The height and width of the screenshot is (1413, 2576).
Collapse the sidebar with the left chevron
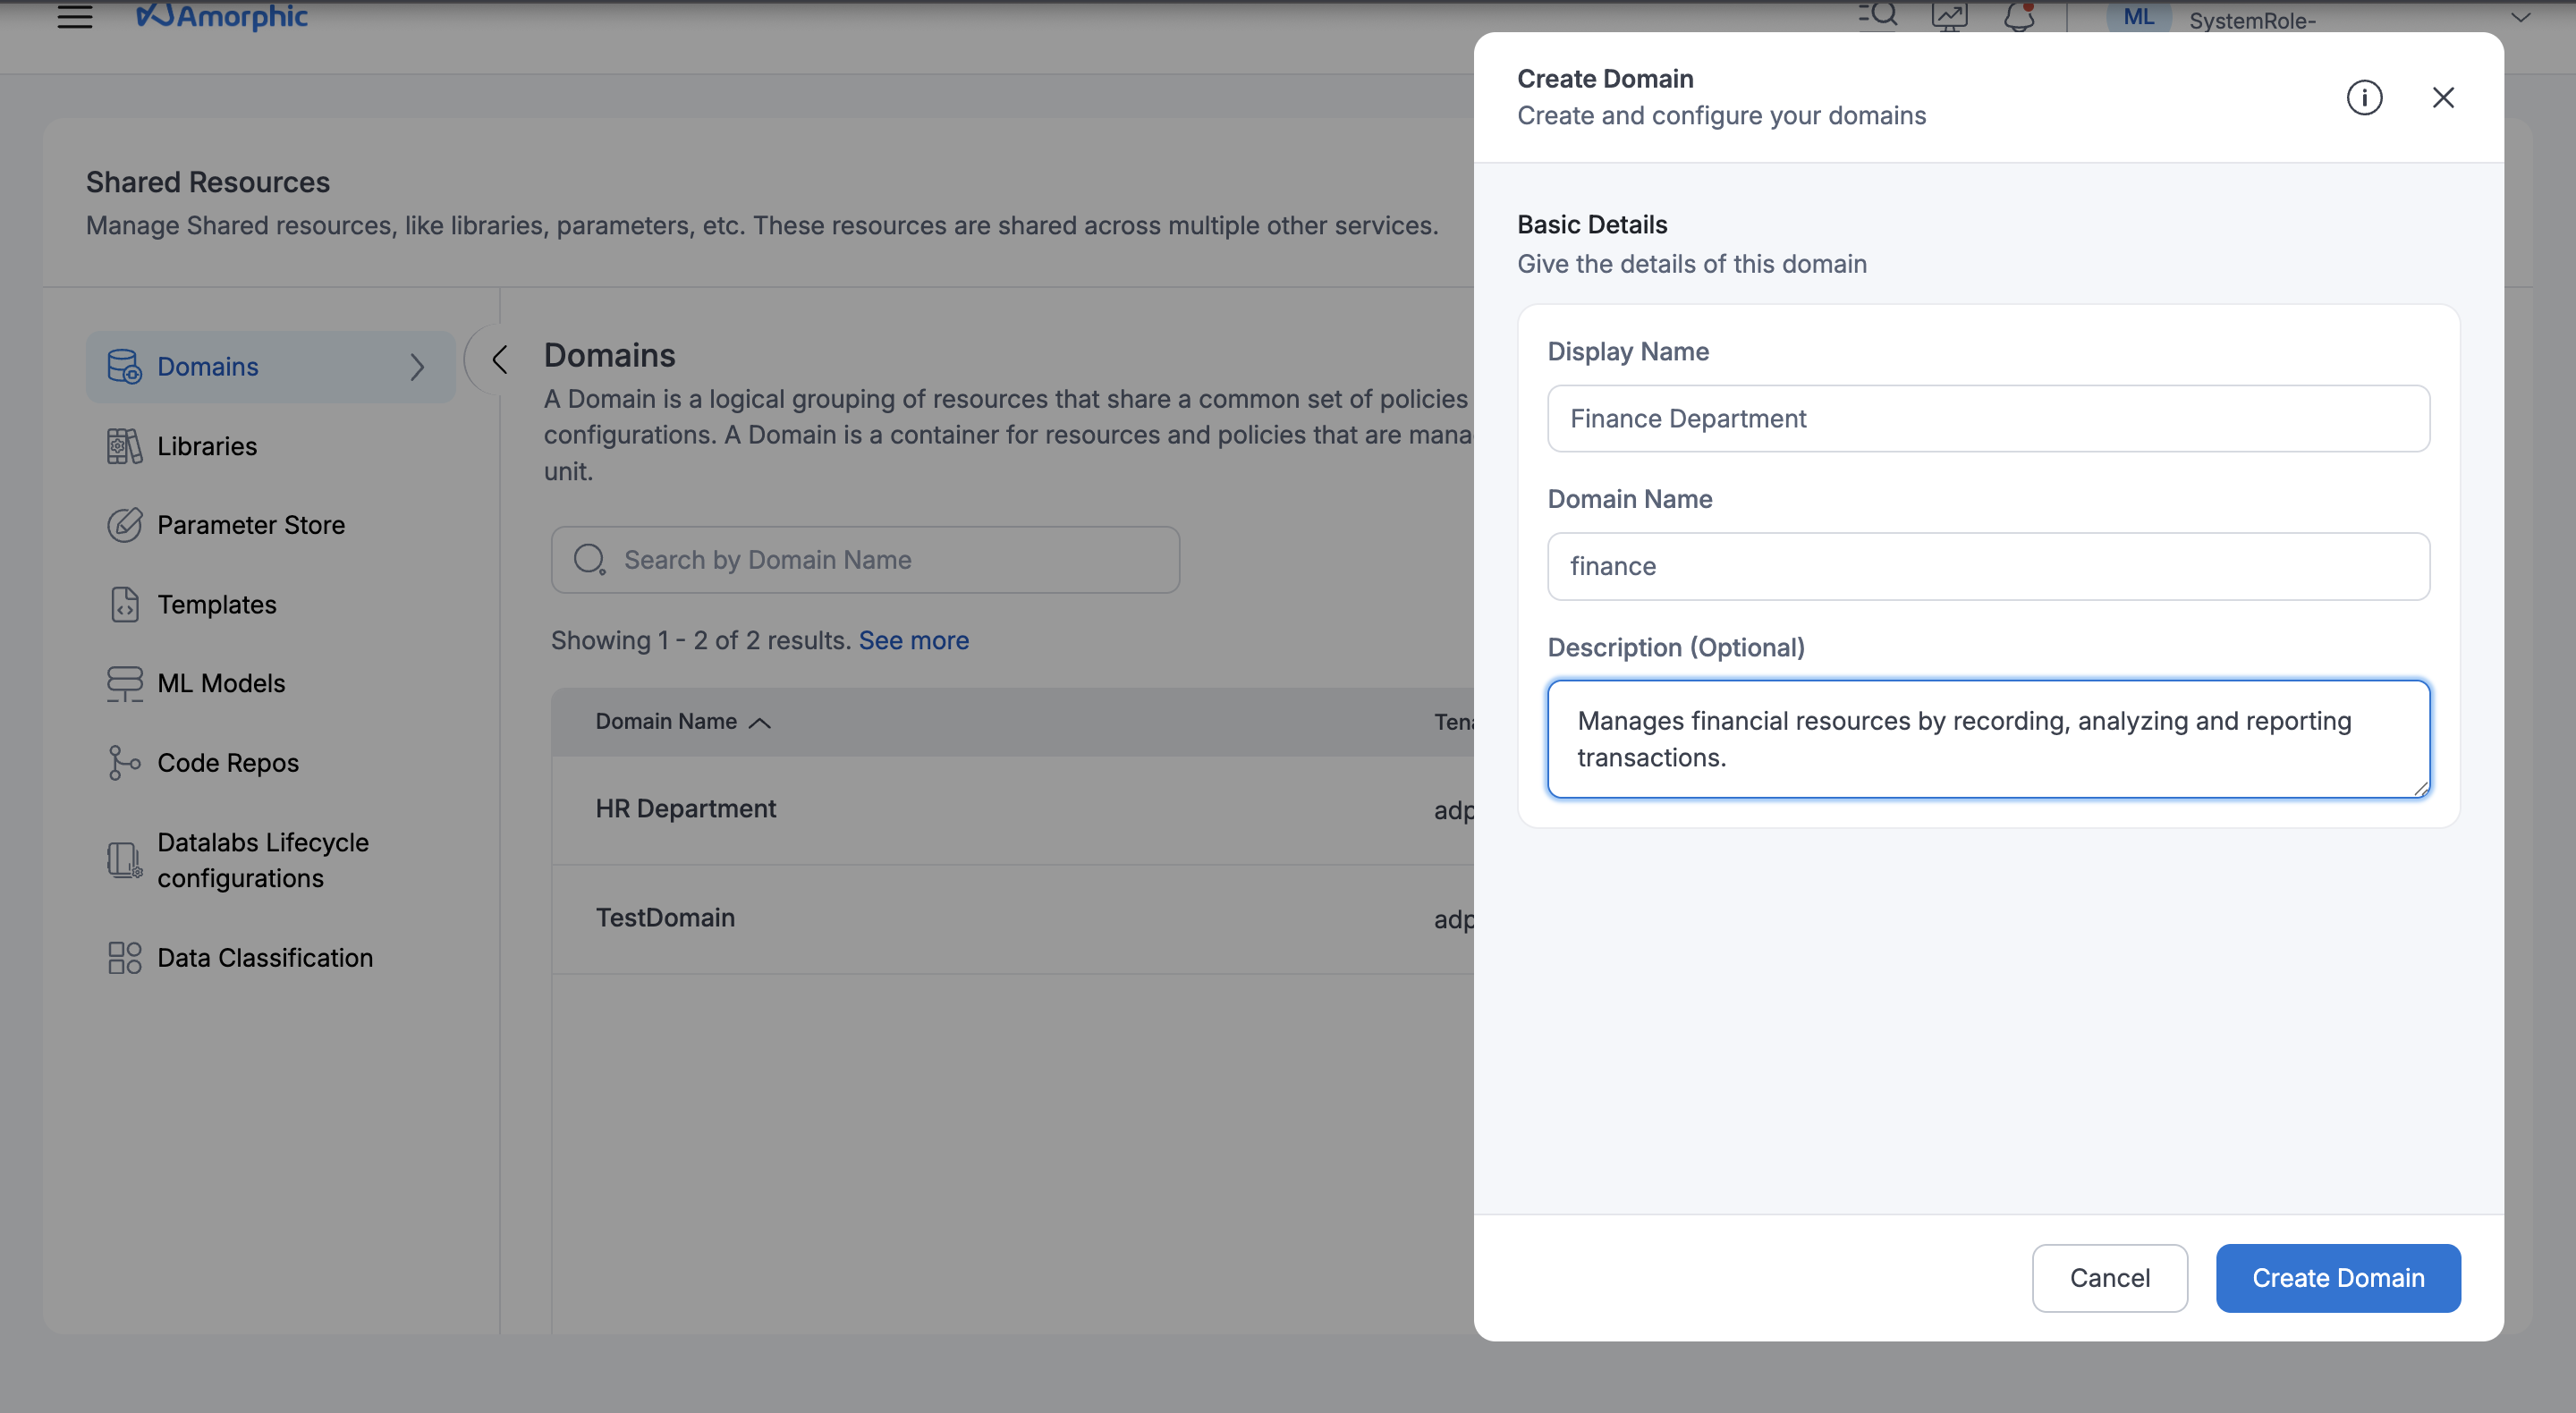coord(500,359)
